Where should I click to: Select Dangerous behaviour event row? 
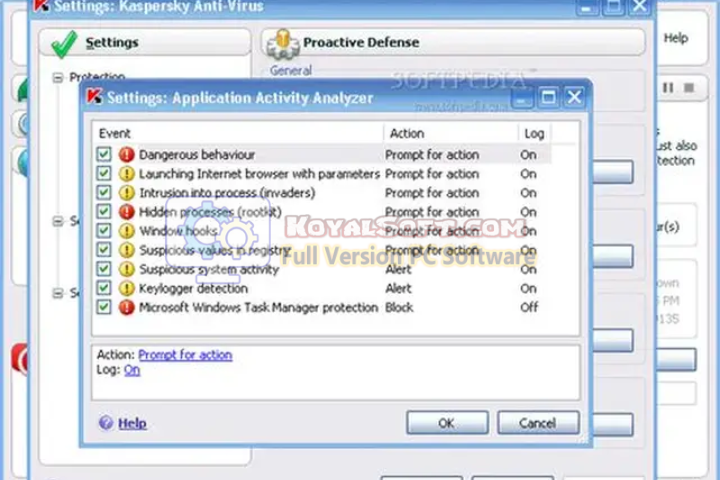323,155
